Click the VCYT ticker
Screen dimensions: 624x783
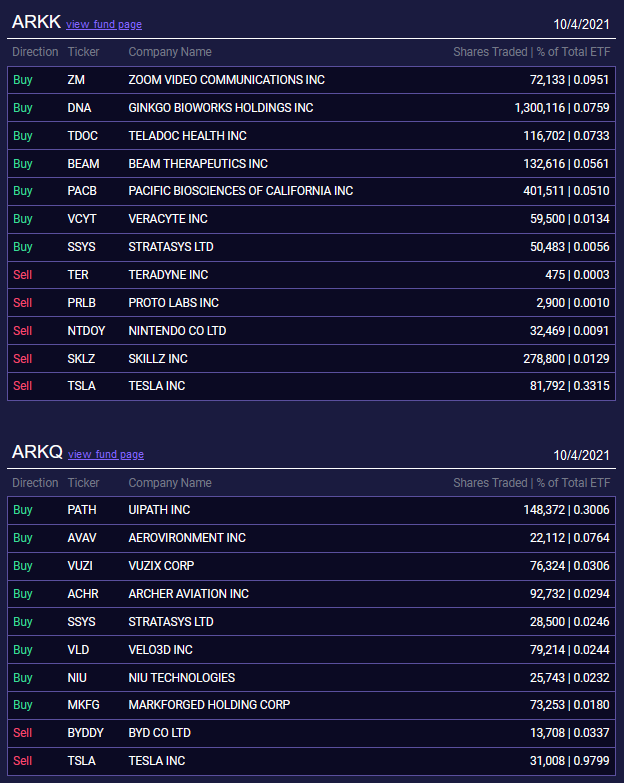click(x=82, y=218)
